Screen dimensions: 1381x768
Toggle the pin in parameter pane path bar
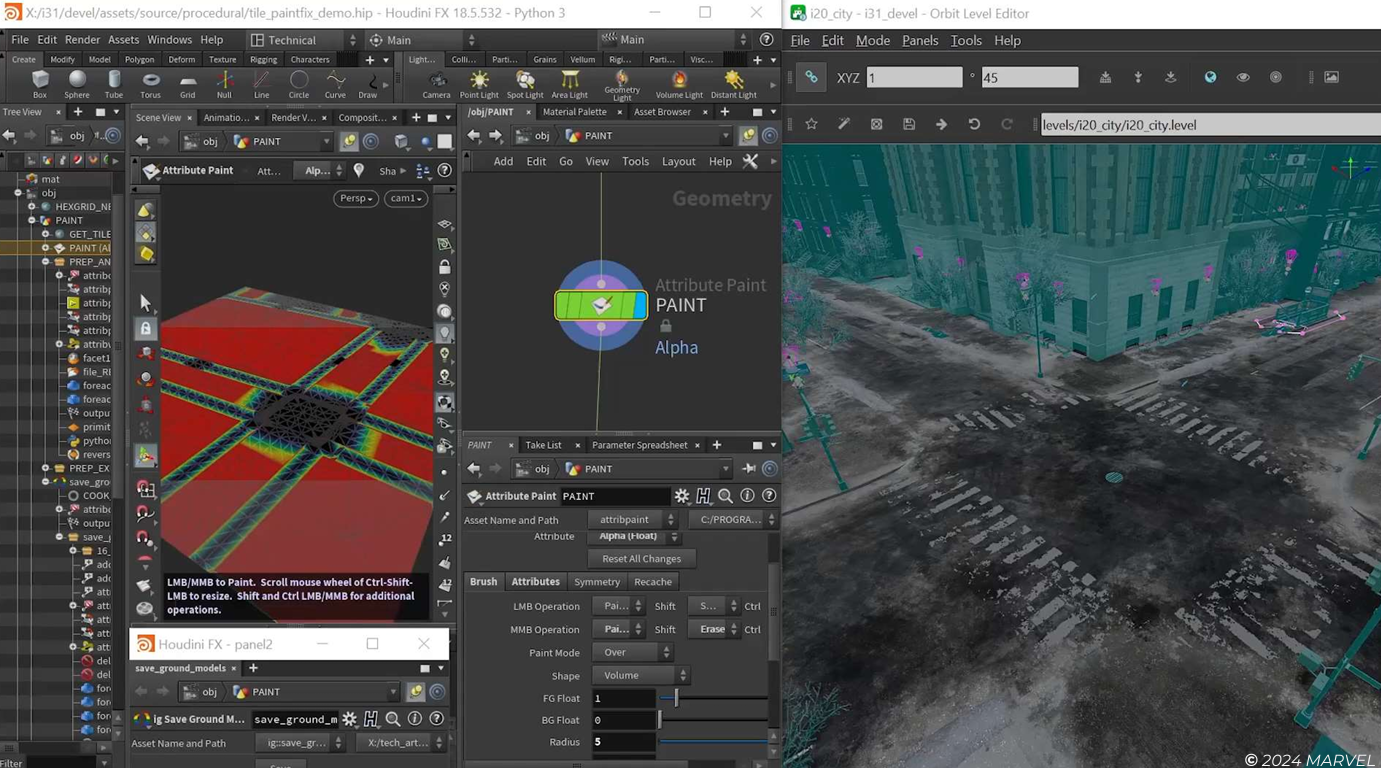pyautogui.click(x=748, y=468)
